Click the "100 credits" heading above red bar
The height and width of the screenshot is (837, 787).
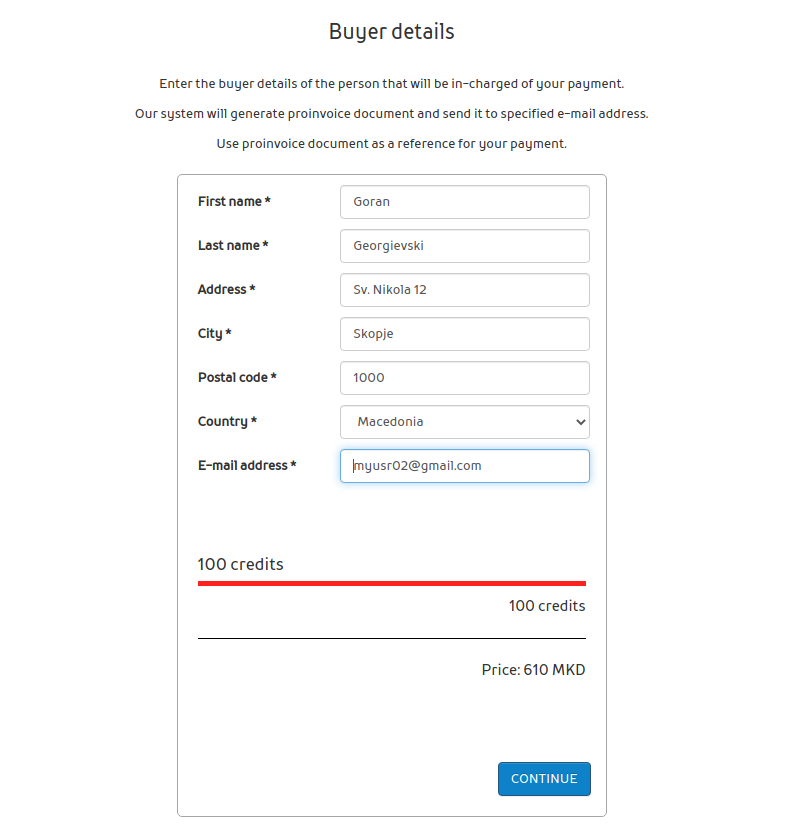pyautogui.click(x=241, y=565)
